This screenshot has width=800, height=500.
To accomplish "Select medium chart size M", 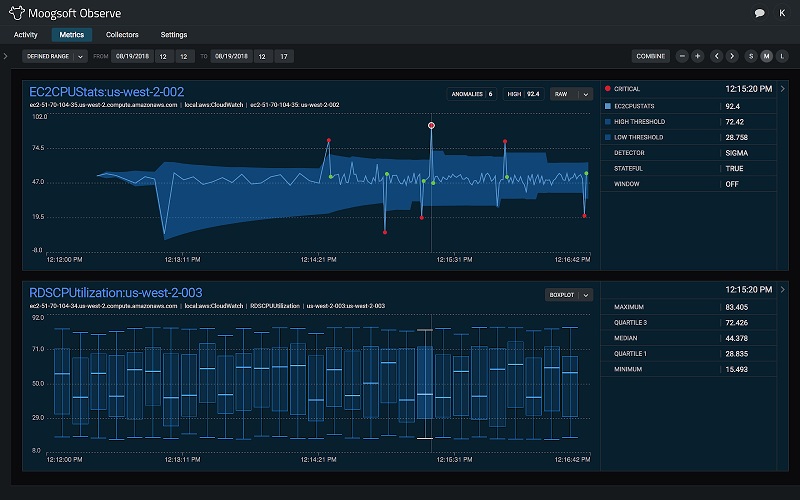I will (767, 56).
